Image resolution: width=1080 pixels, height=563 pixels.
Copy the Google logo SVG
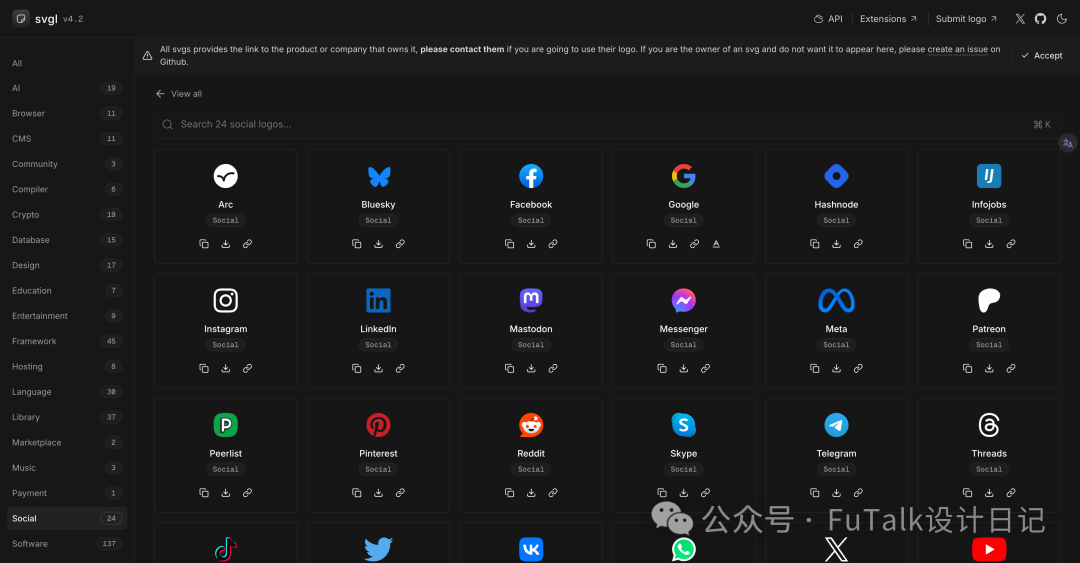point(651,244)
